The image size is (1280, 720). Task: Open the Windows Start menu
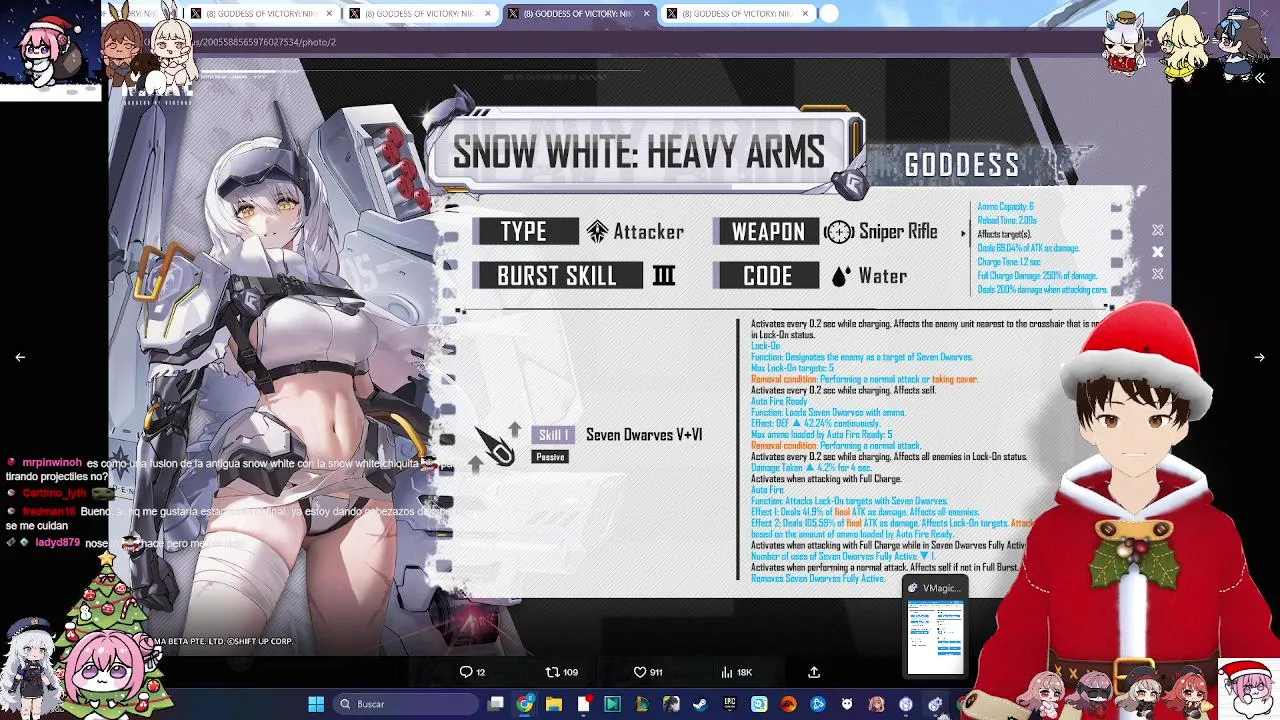tap(316, 704)
